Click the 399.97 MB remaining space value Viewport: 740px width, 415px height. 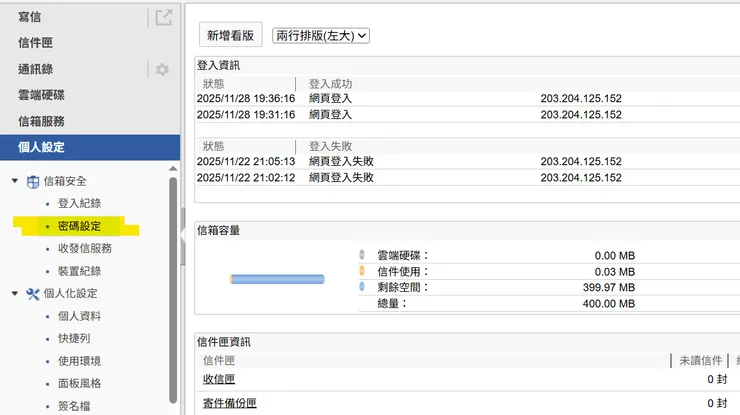[609, 288]
